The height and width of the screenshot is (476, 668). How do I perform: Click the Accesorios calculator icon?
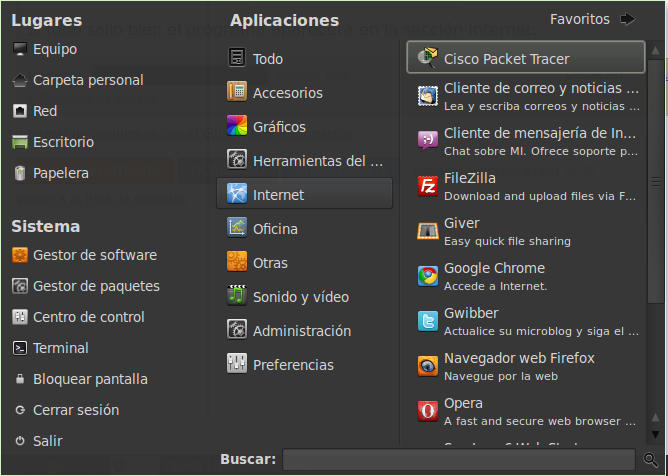click(237, 92)
